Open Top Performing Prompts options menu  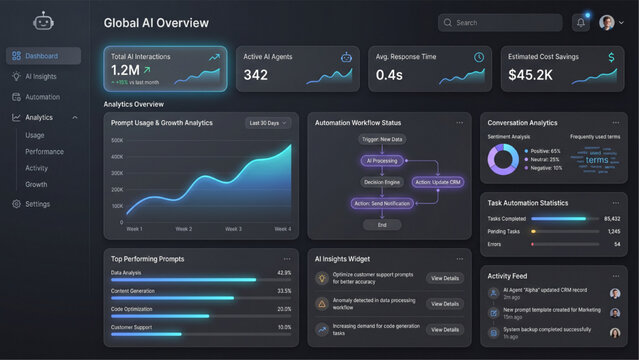tap(287, 259)
